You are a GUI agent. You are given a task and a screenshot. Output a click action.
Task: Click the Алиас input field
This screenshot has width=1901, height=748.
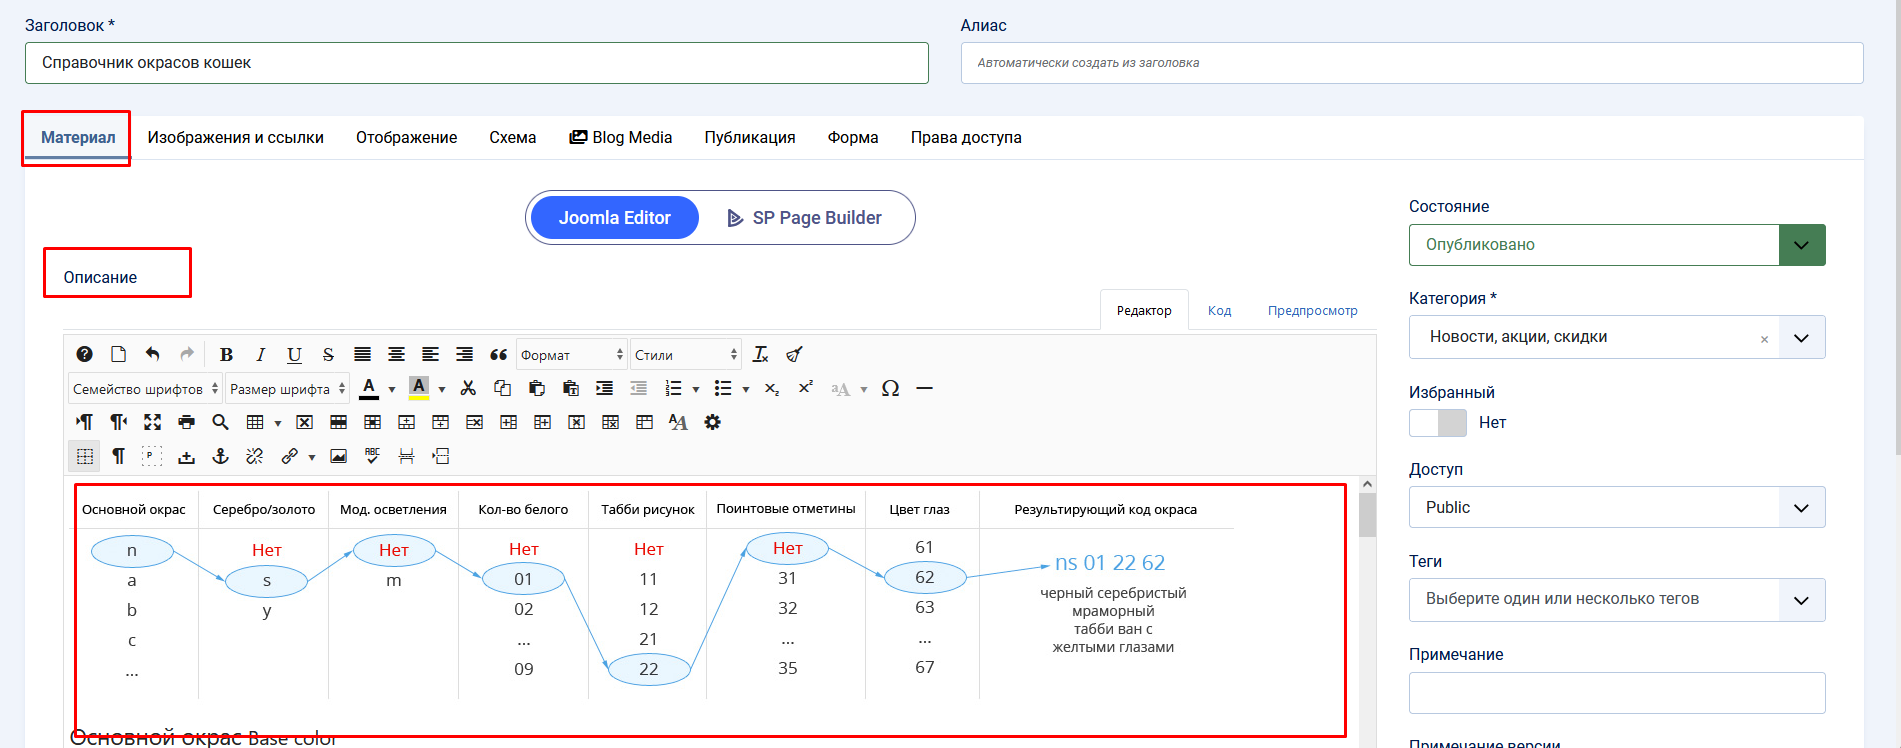(x=1412, y=63)
